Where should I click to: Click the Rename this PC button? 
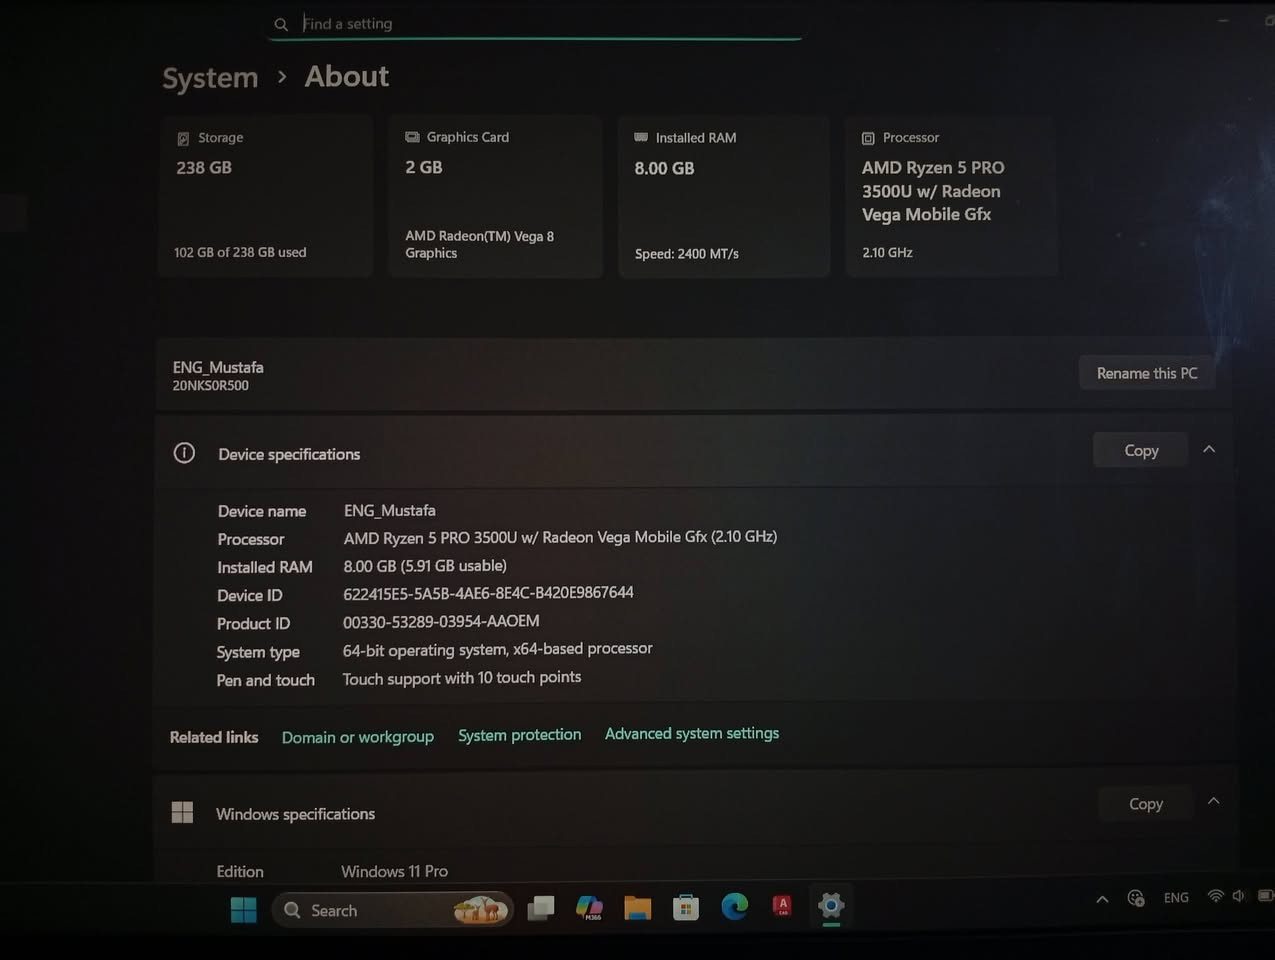pos(1147,372)
